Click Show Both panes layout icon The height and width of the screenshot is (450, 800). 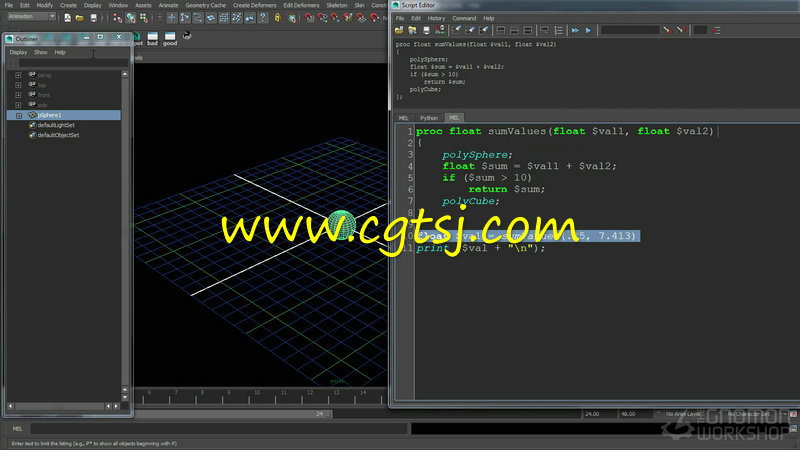(528, 31)
